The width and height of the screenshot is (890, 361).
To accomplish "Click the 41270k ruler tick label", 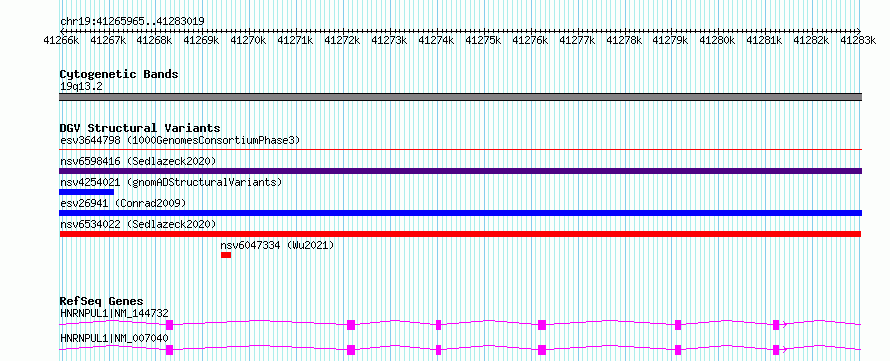I will (x=248, y=40).
